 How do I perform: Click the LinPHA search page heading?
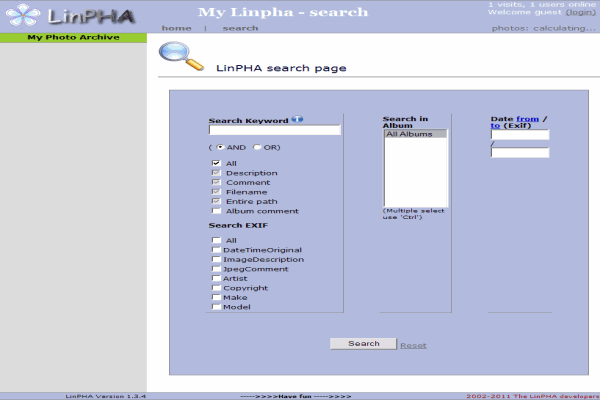(281, 68)
